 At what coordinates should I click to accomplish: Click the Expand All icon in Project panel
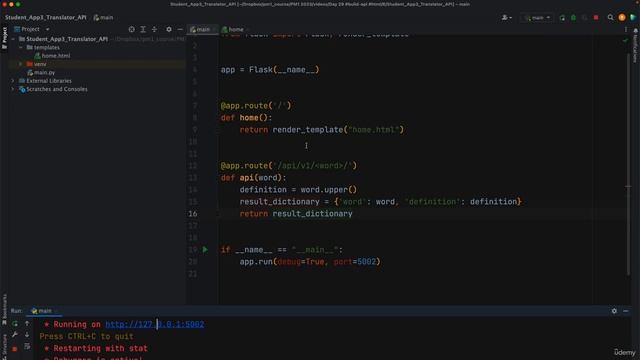[143, 29]
